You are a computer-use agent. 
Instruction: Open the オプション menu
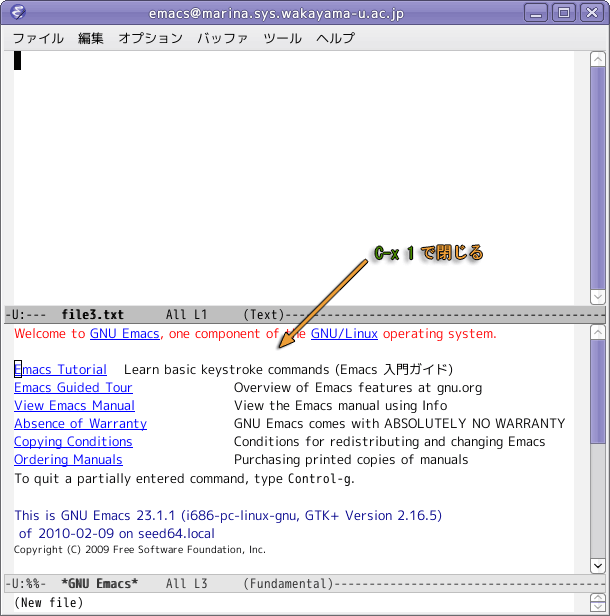tap(150, 38)
